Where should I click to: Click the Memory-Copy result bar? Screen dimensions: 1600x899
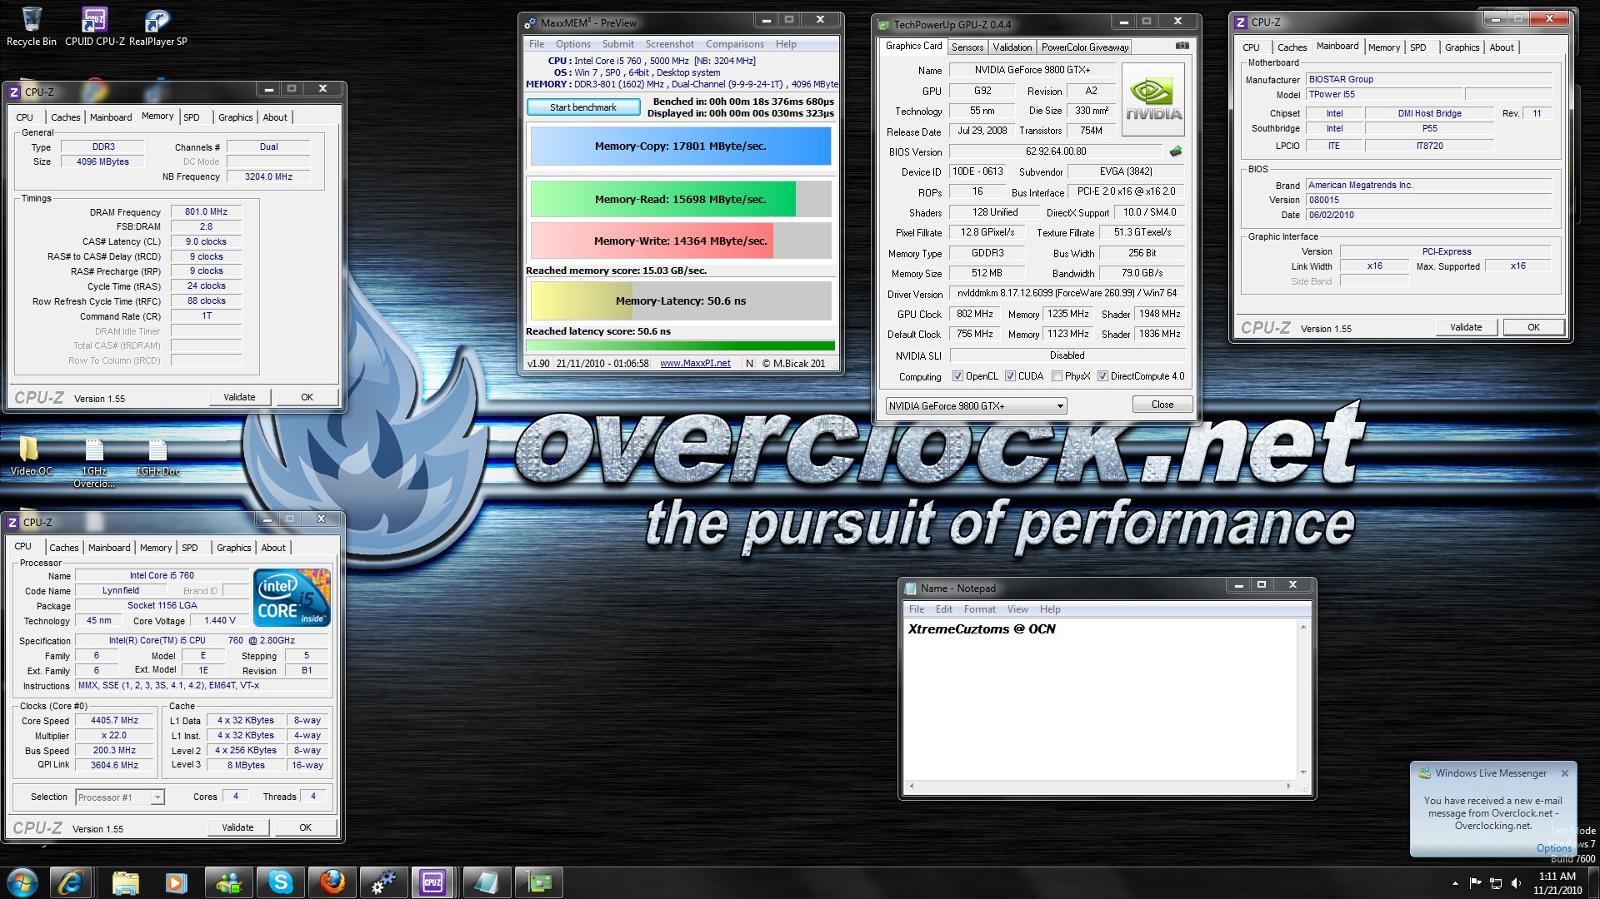pos(680,146)
